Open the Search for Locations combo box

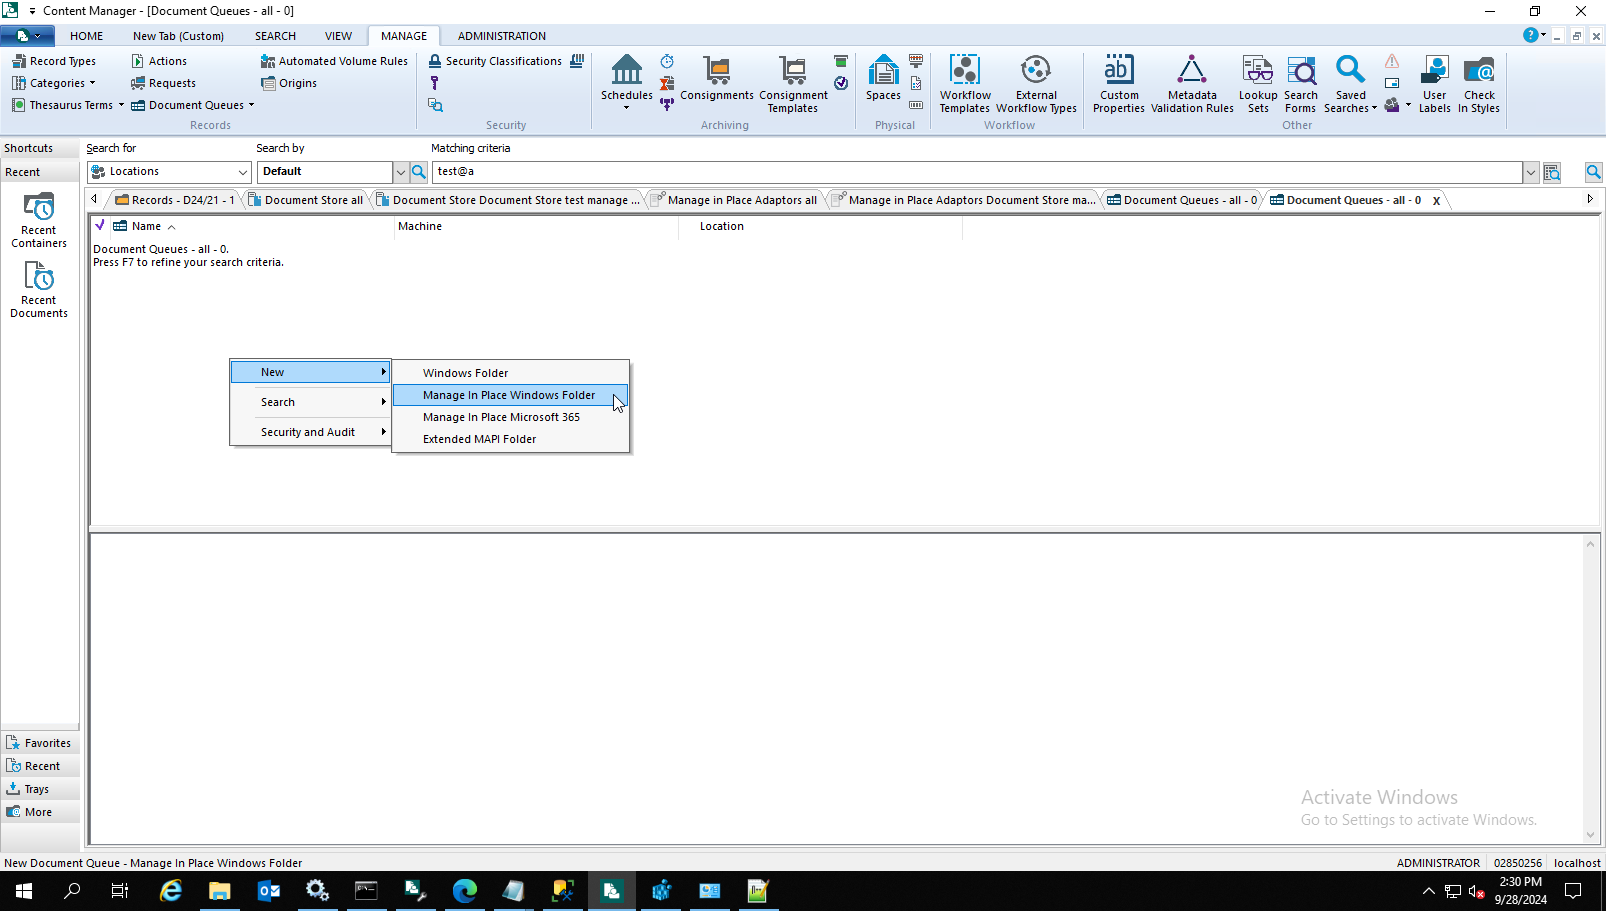(168, 172)
